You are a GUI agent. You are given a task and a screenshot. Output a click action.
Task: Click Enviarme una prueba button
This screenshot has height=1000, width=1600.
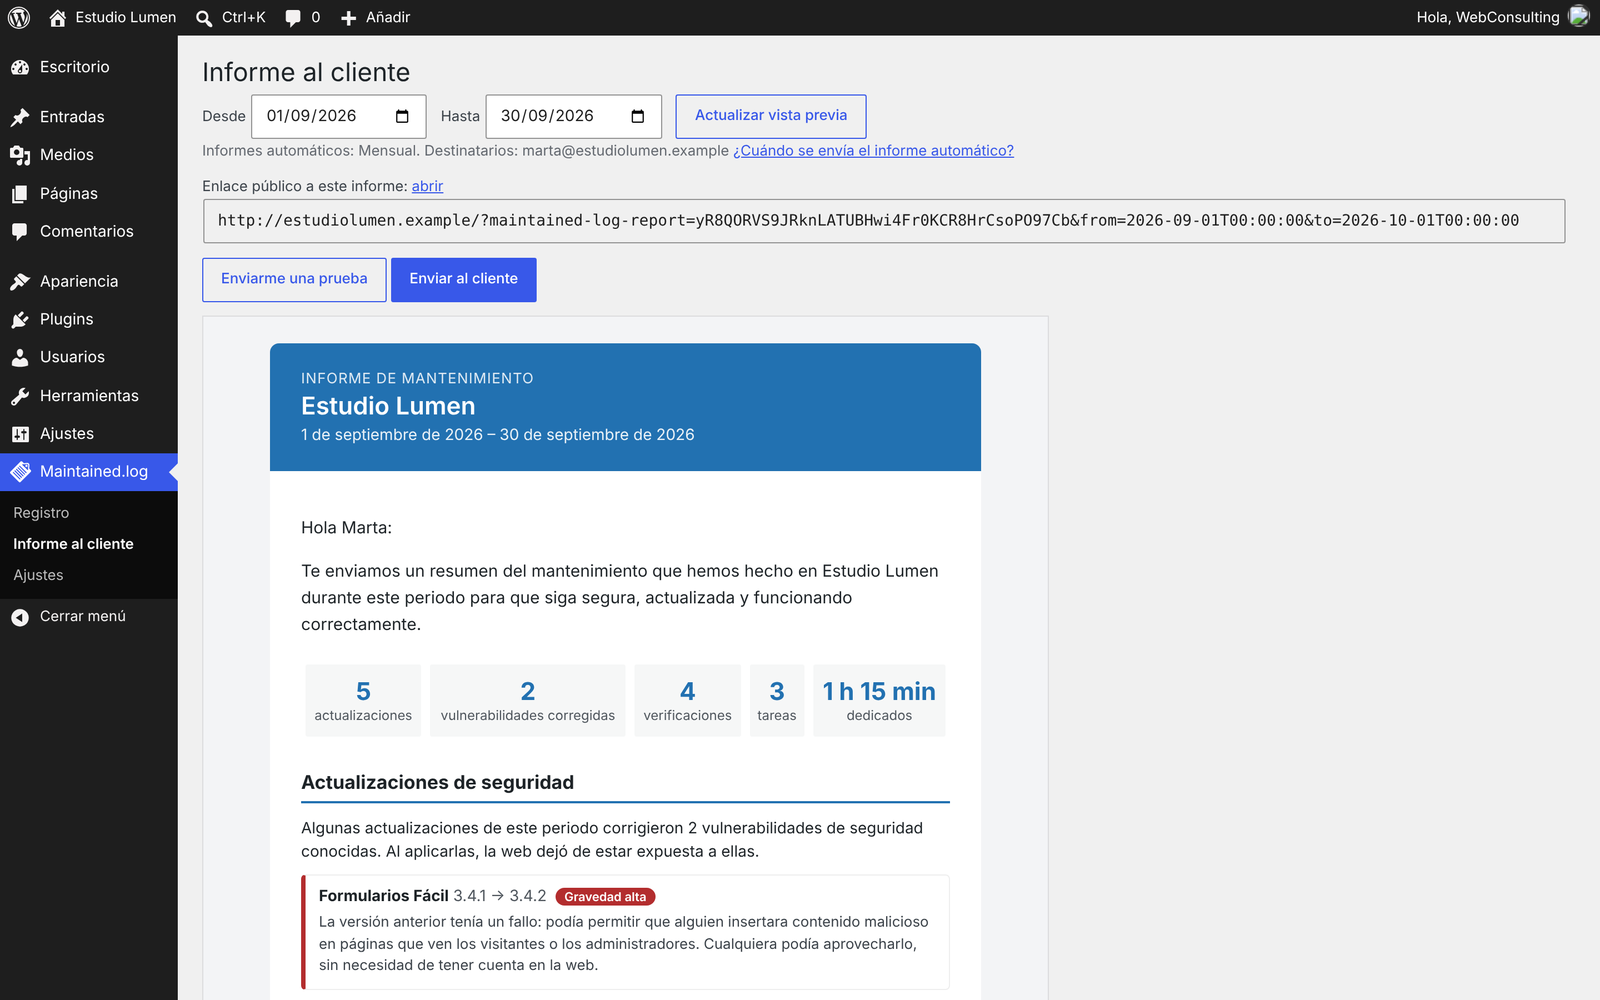(x=294, y=279)
